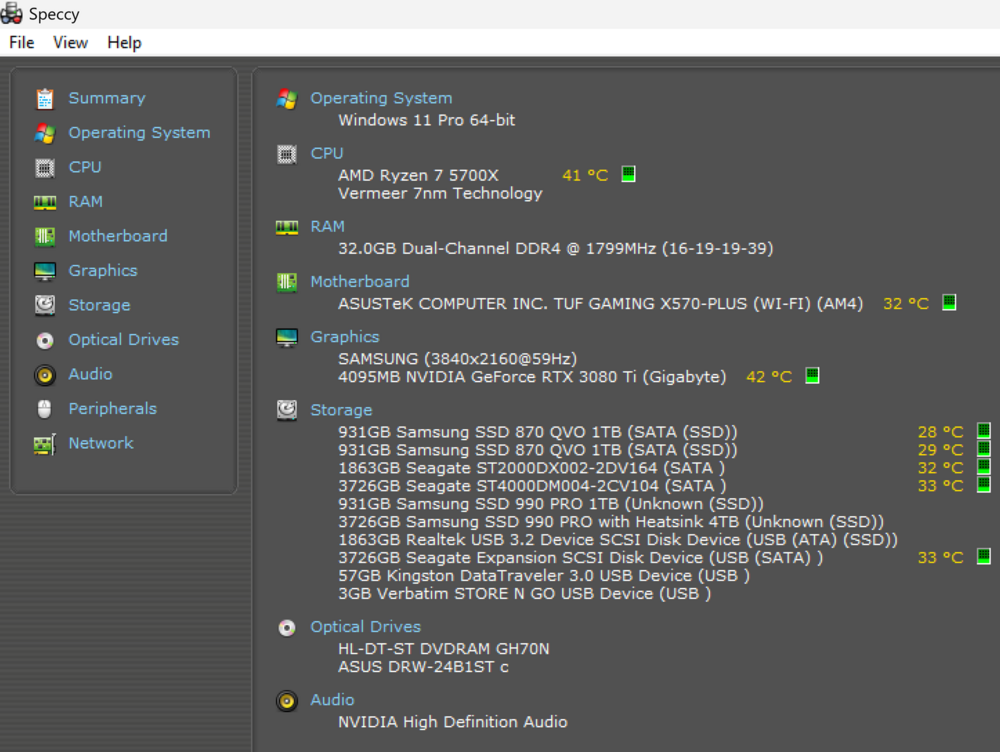
Task: Open the View menu
Action: [70, 42]
